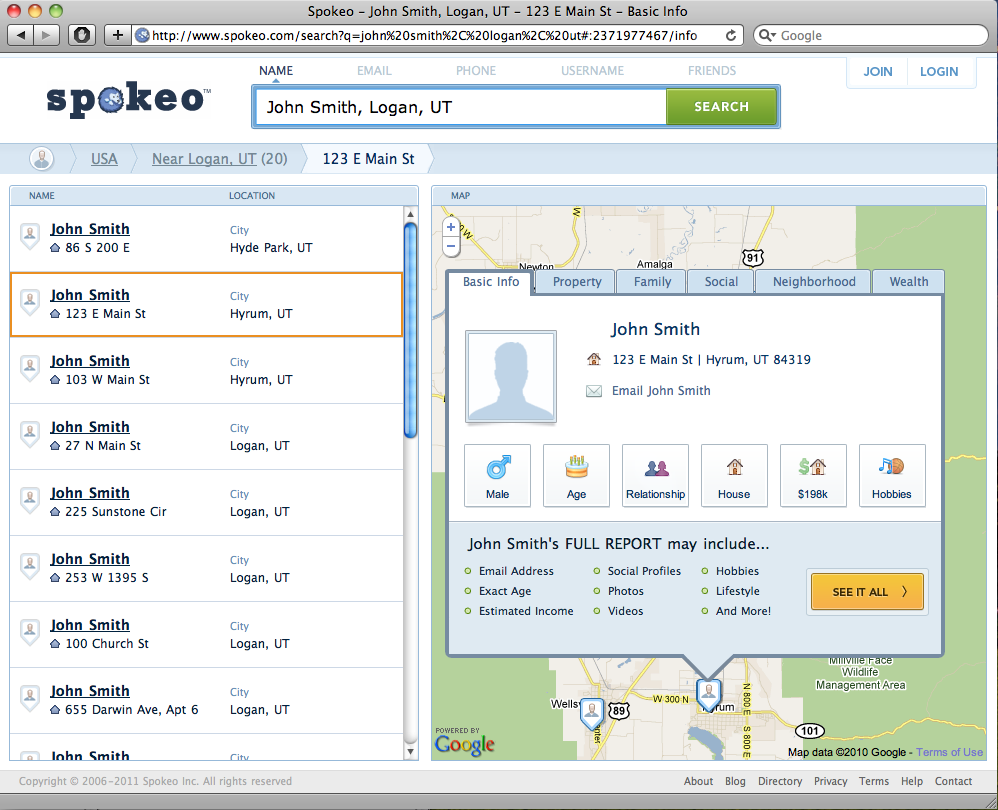
Task: Click the Email John Smith link
Action: coord(661,391)
